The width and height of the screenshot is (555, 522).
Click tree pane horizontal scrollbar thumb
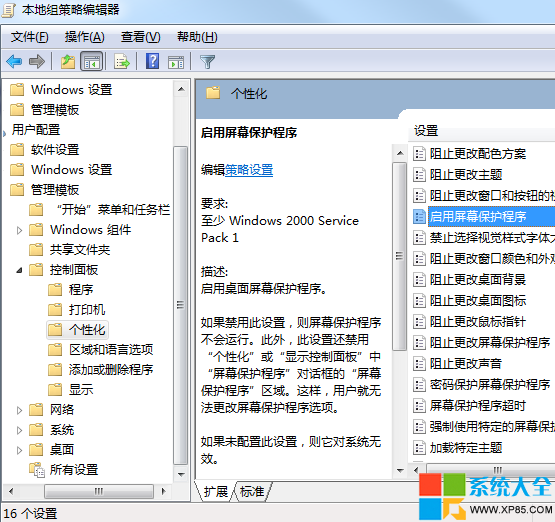99,491
